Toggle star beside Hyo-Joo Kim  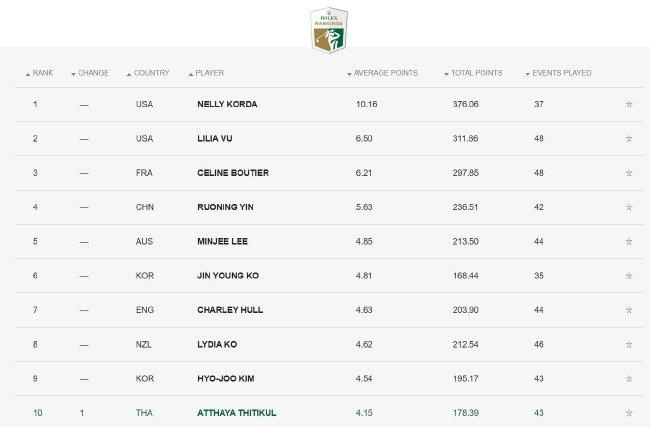pyautogui.click(x=629, y=378)
